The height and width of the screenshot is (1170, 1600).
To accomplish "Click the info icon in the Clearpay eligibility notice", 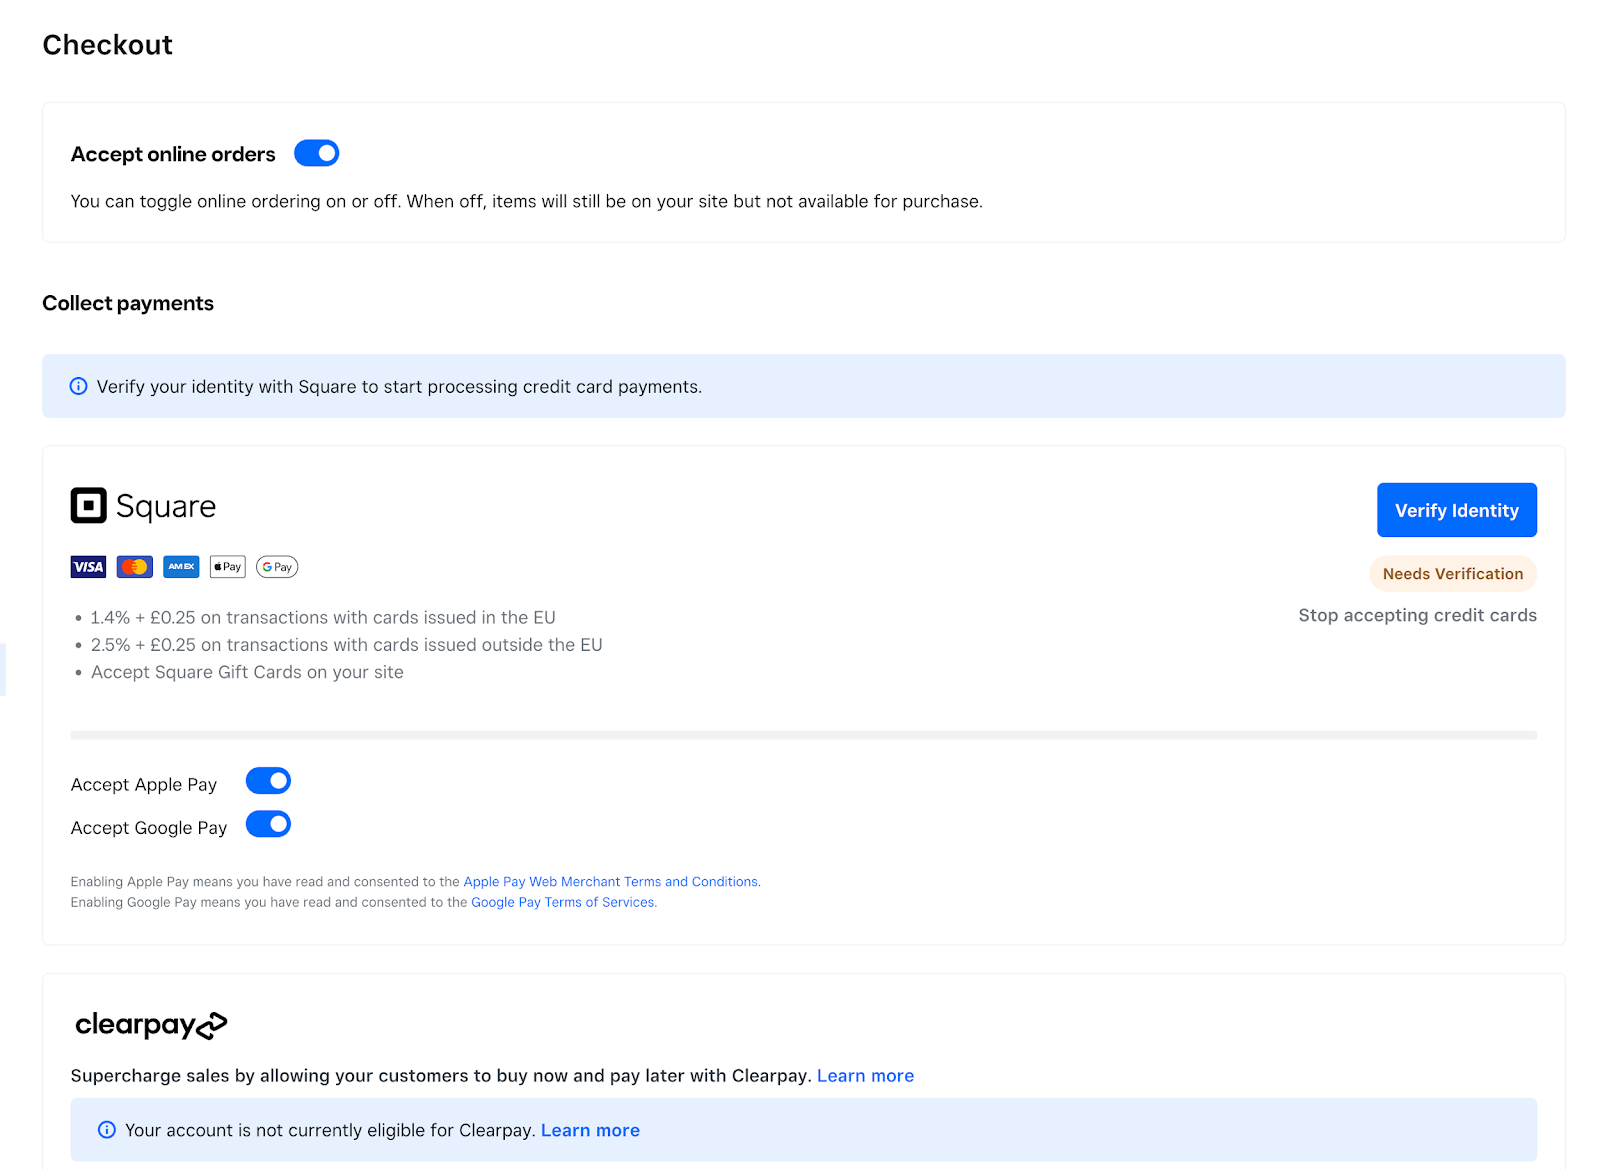I will coord(106,1129).
